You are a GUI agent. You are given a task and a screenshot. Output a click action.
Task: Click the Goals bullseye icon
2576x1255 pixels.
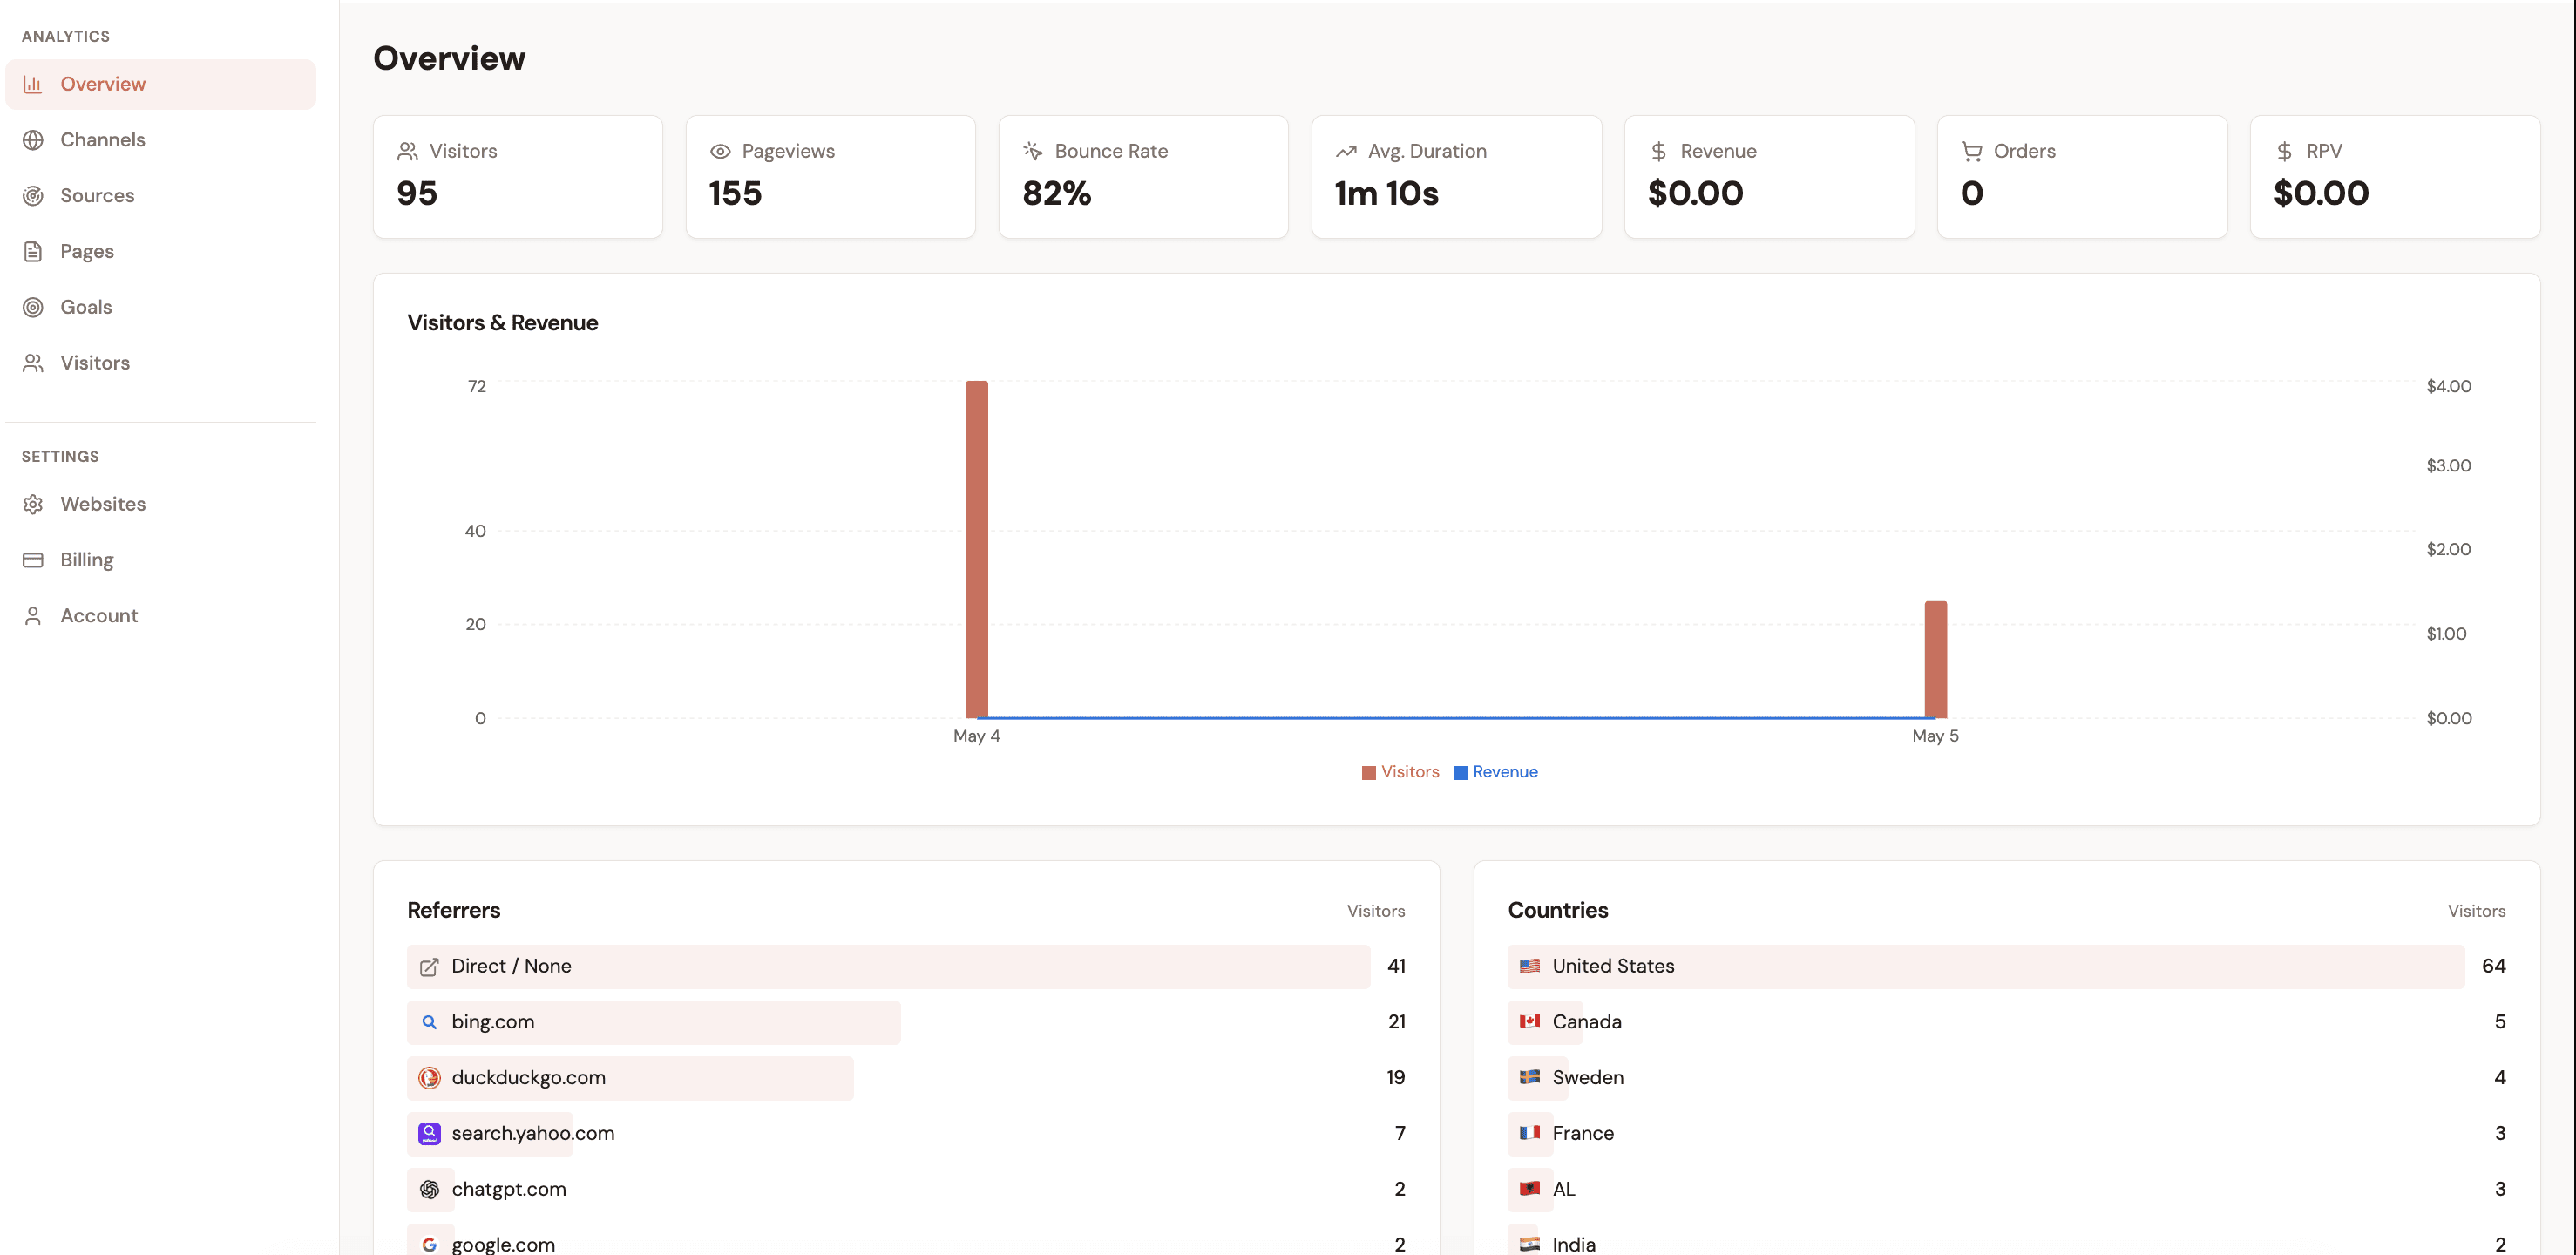click(x=33, y=307)
